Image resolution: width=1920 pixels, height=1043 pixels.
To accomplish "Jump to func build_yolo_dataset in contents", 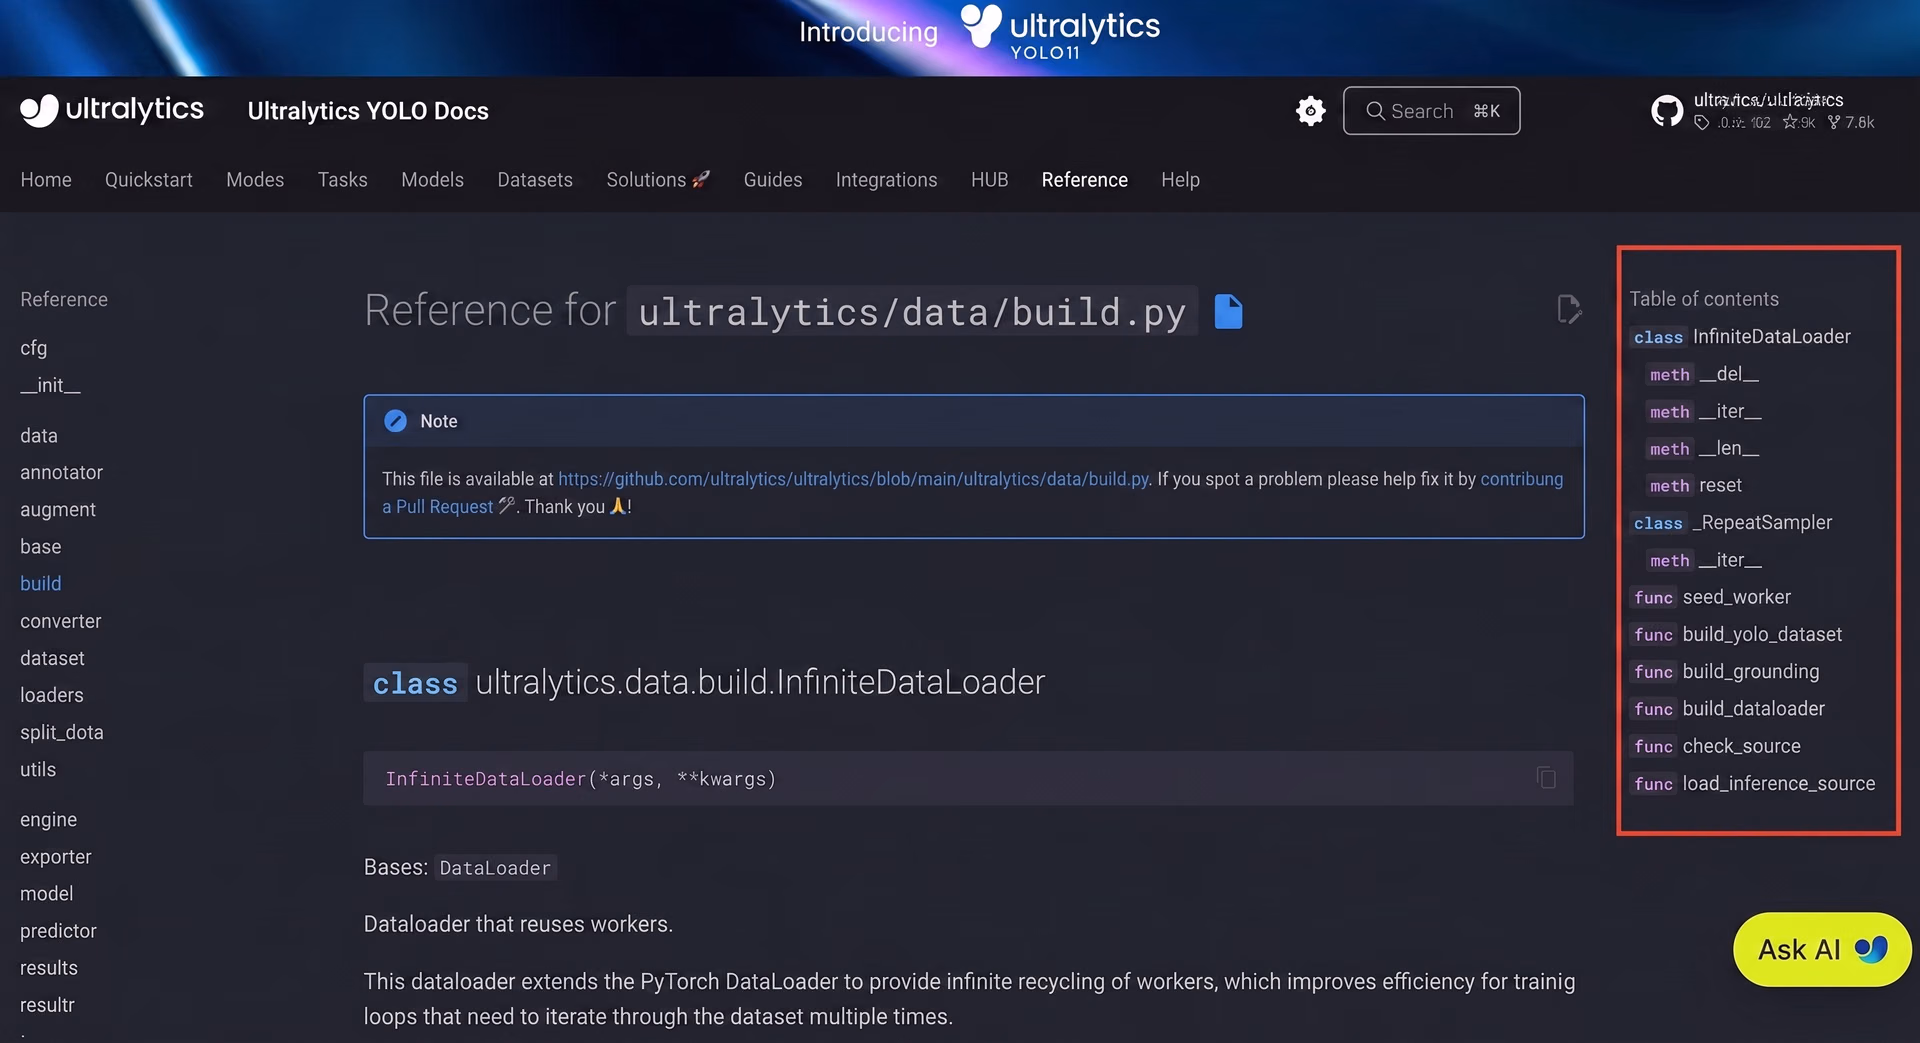I will click(1737, 634).
